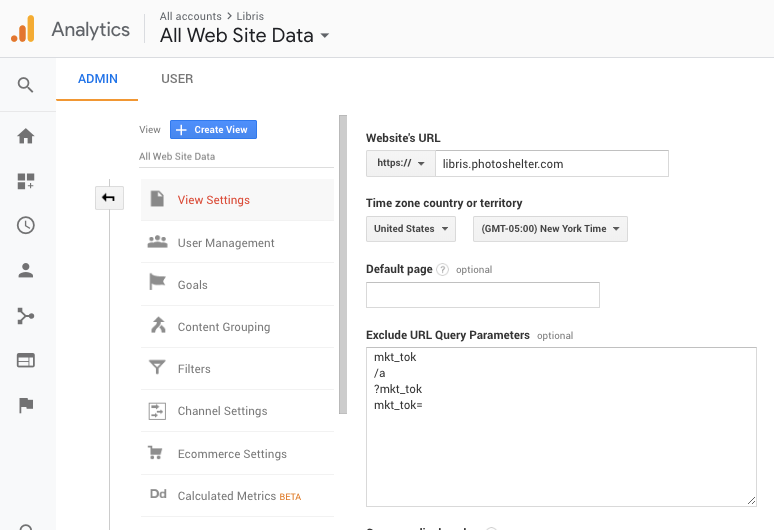Click the Calculated Metrics Dd icon

(158, 494)
